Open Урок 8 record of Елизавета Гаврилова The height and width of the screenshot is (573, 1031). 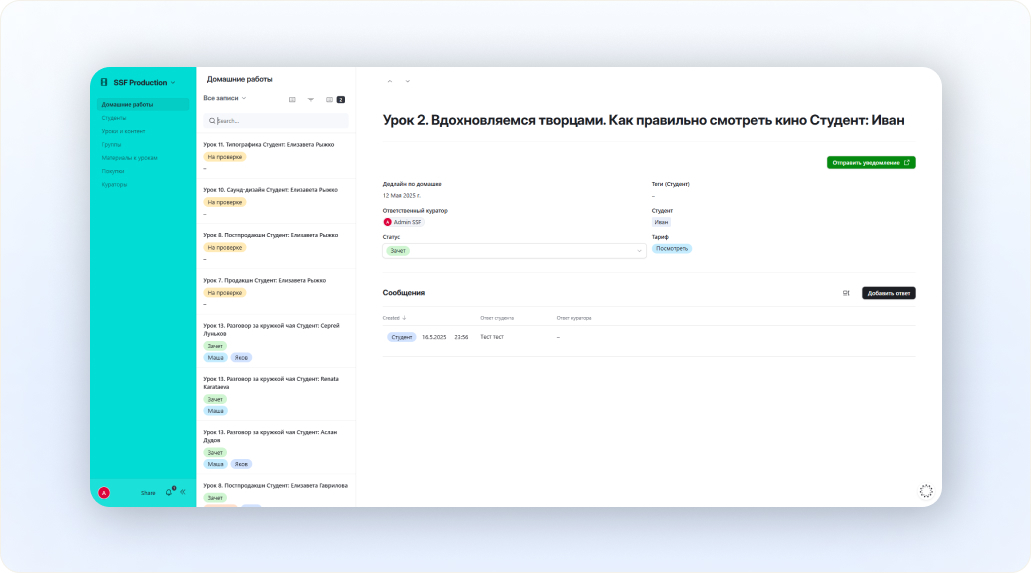pos(276,491)
